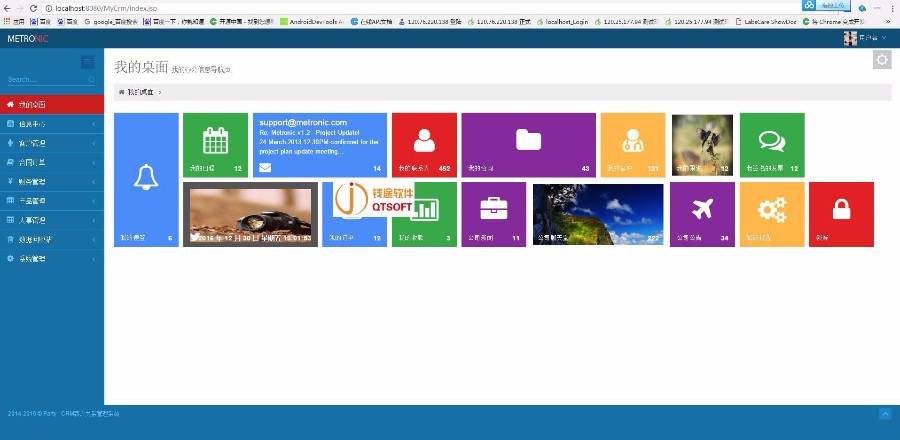
Task: Open the user account dropdown in header
Action: pos(866,38)
